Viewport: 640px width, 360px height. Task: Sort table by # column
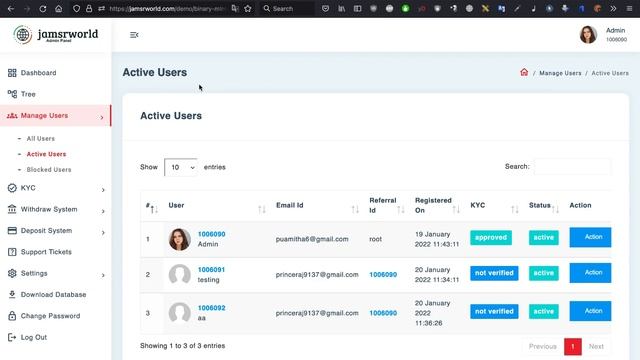[152, 206]
